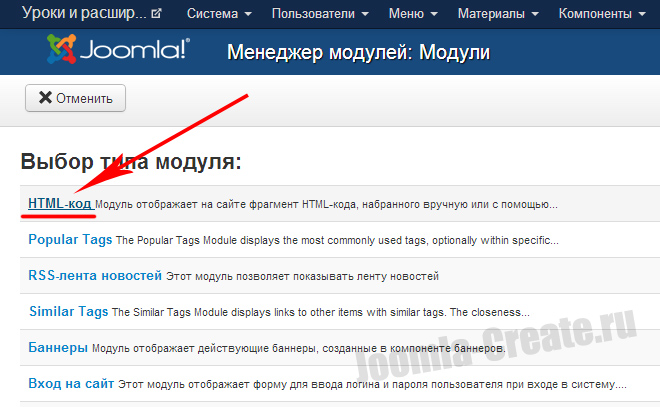Screen dimensions: 660x407
Task: Click the HTML-код module description text
Action: 327,204
